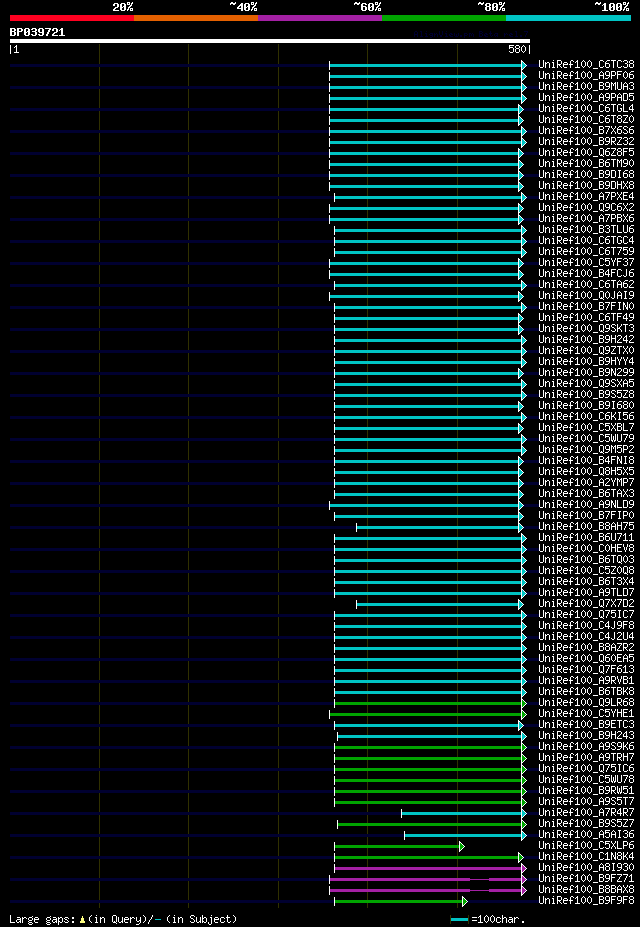Select the UniRef100_B9N299 label
This screenshot has width=640, height=927.
[586, 373]
